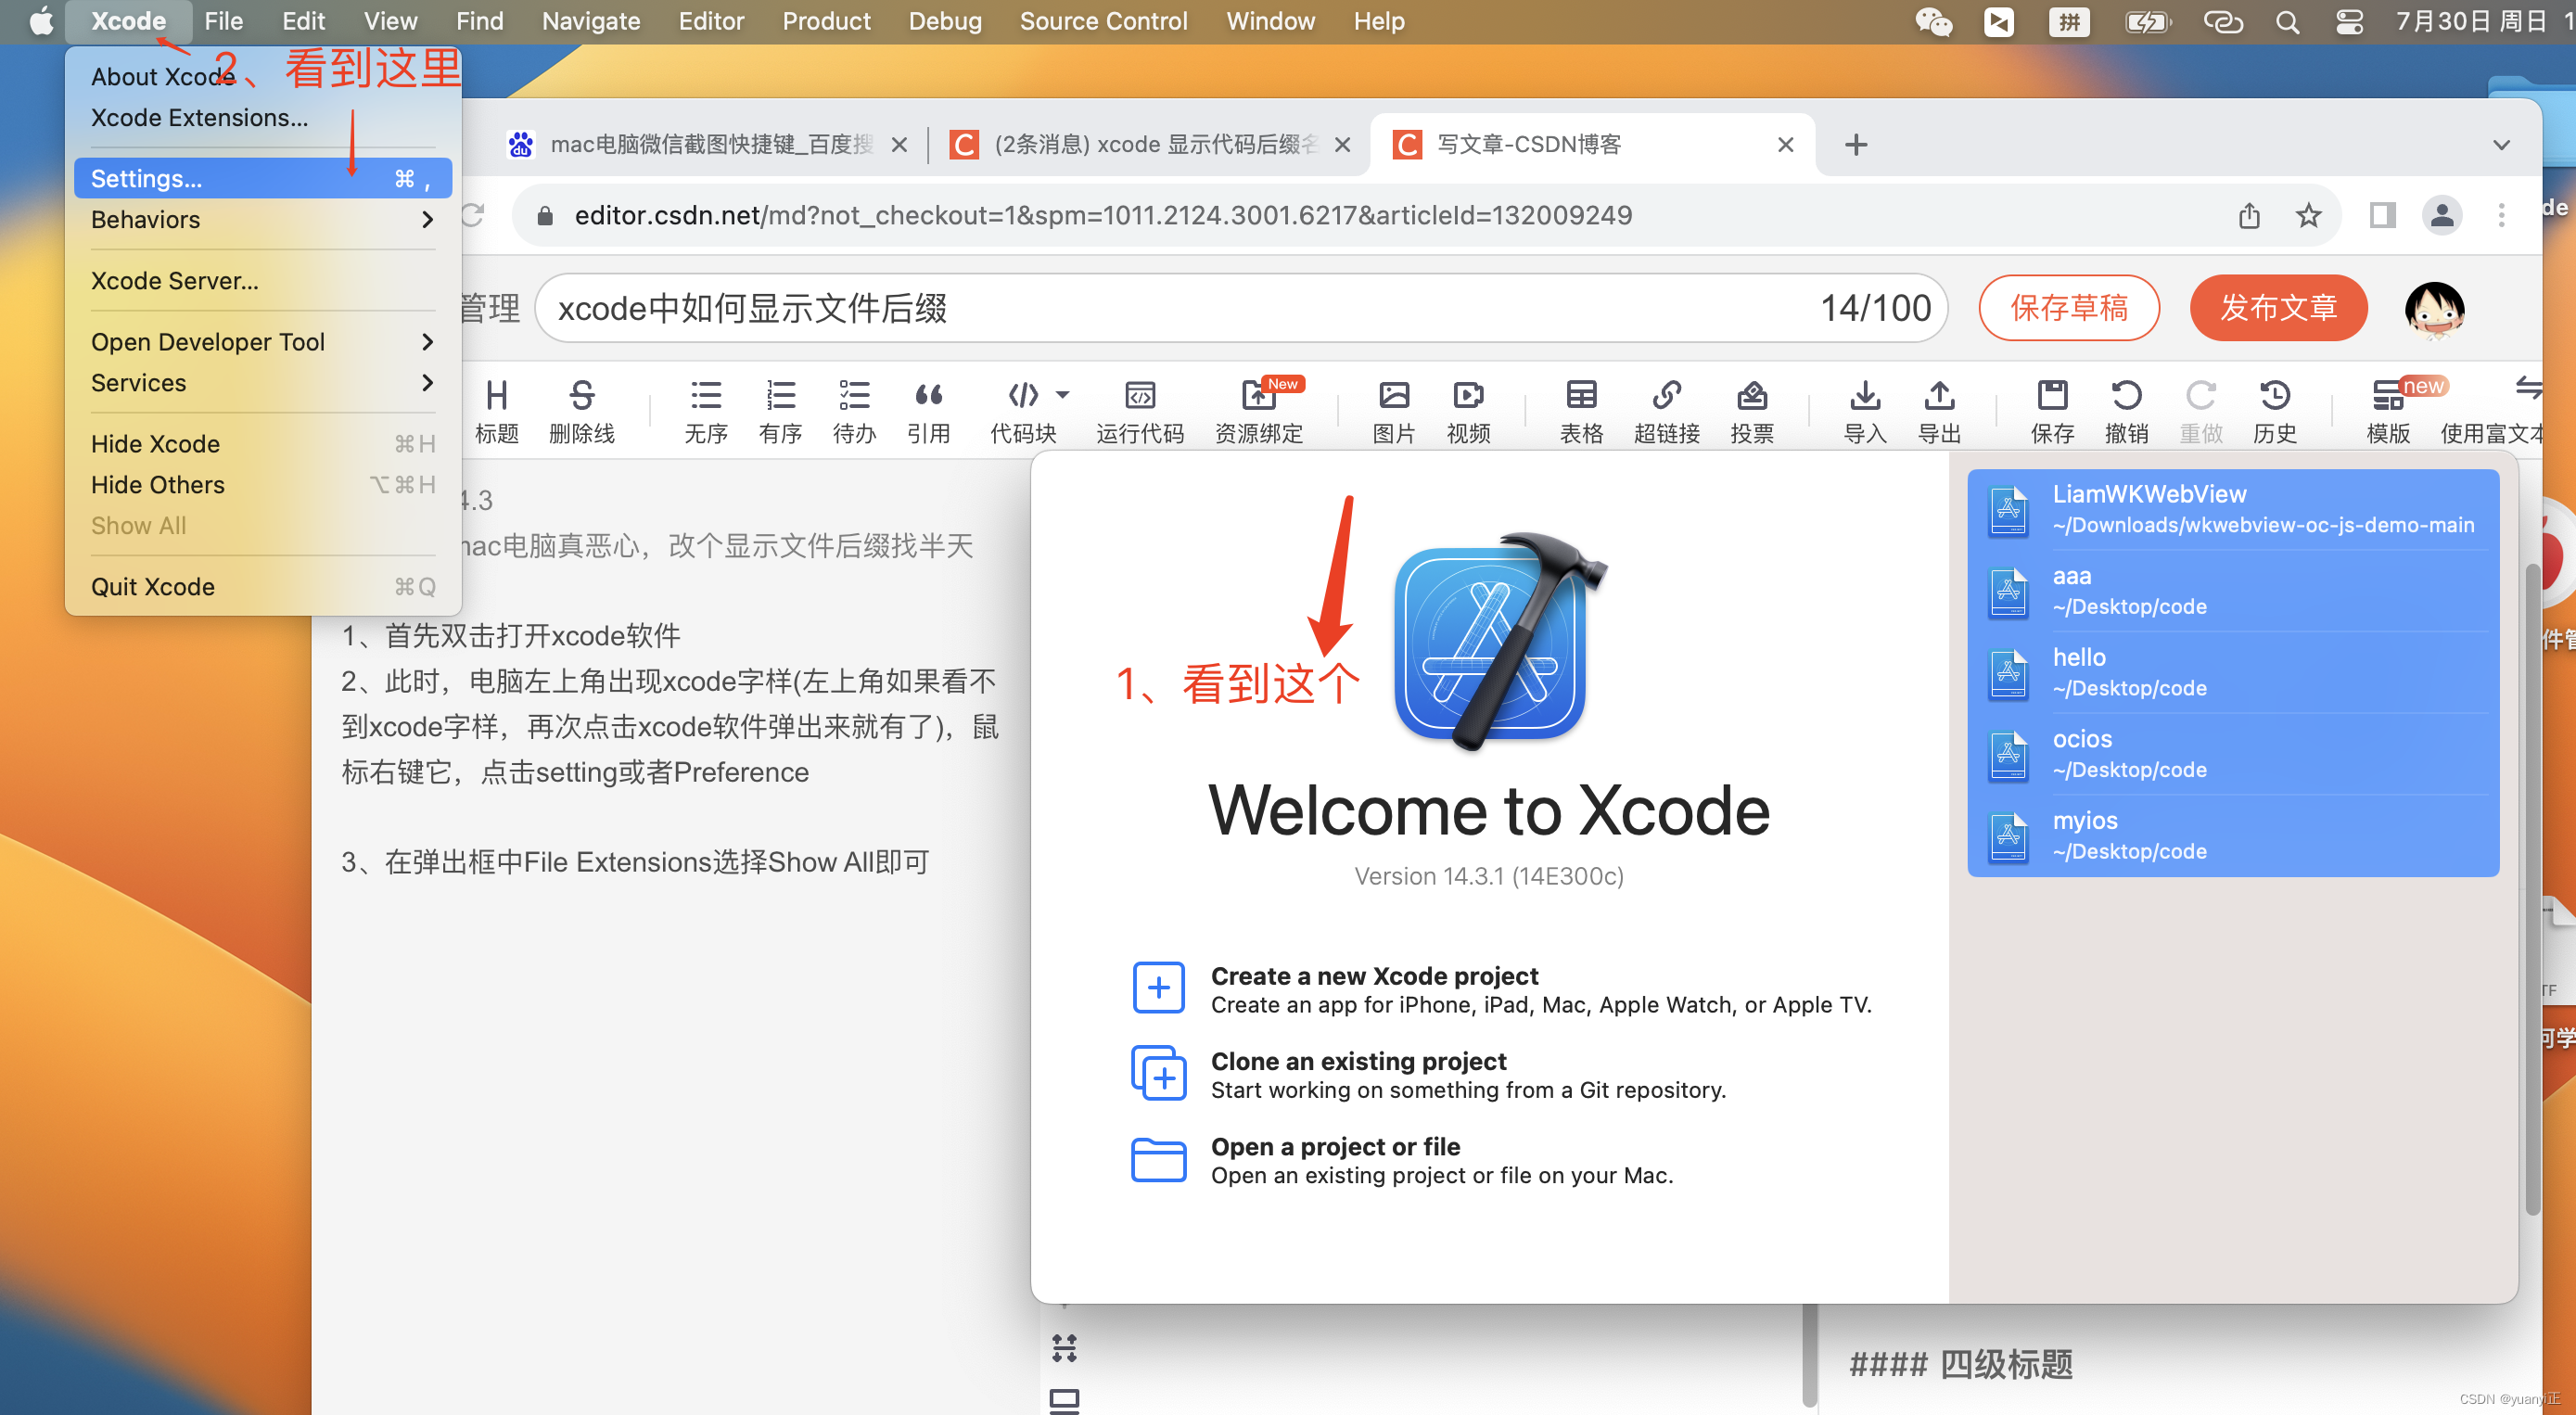
Task: Click the 发布文章 publish button
Action: coord(2278,308)
